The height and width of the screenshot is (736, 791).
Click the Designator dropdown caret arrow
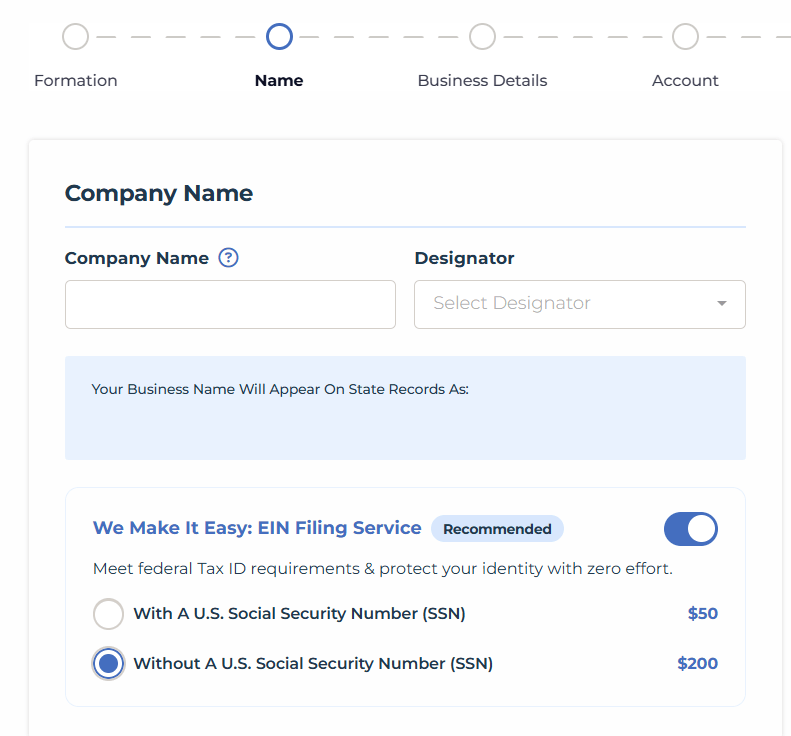722,303
